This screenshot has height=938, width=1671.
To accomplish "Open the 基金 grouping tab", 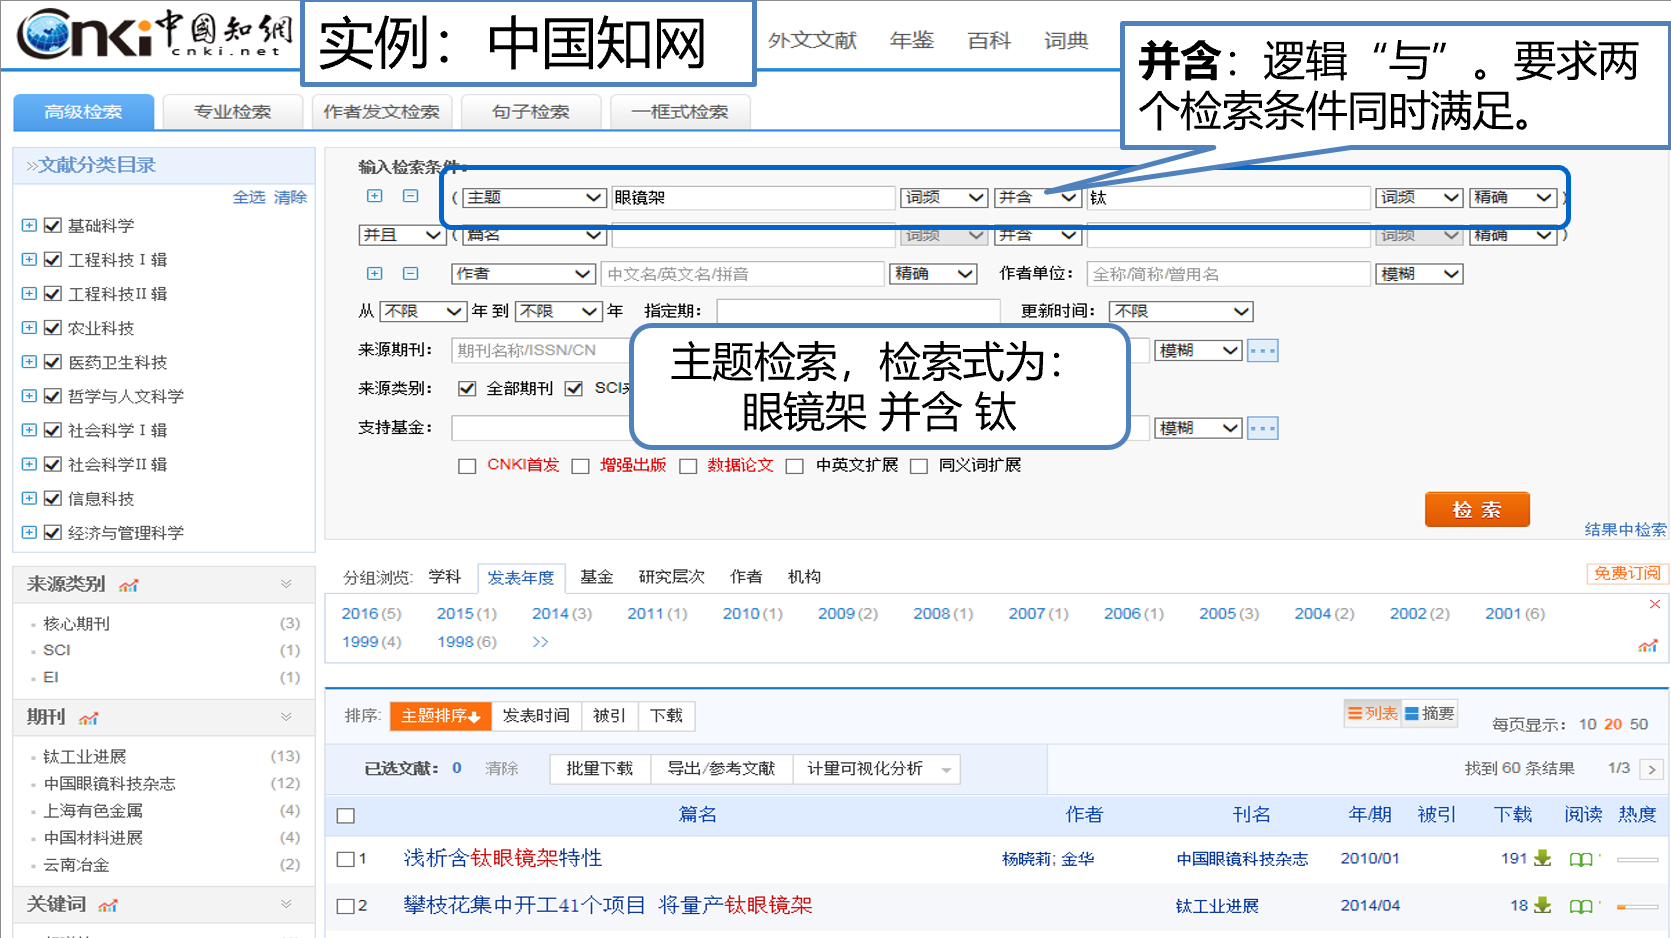I will click(596, 577).
